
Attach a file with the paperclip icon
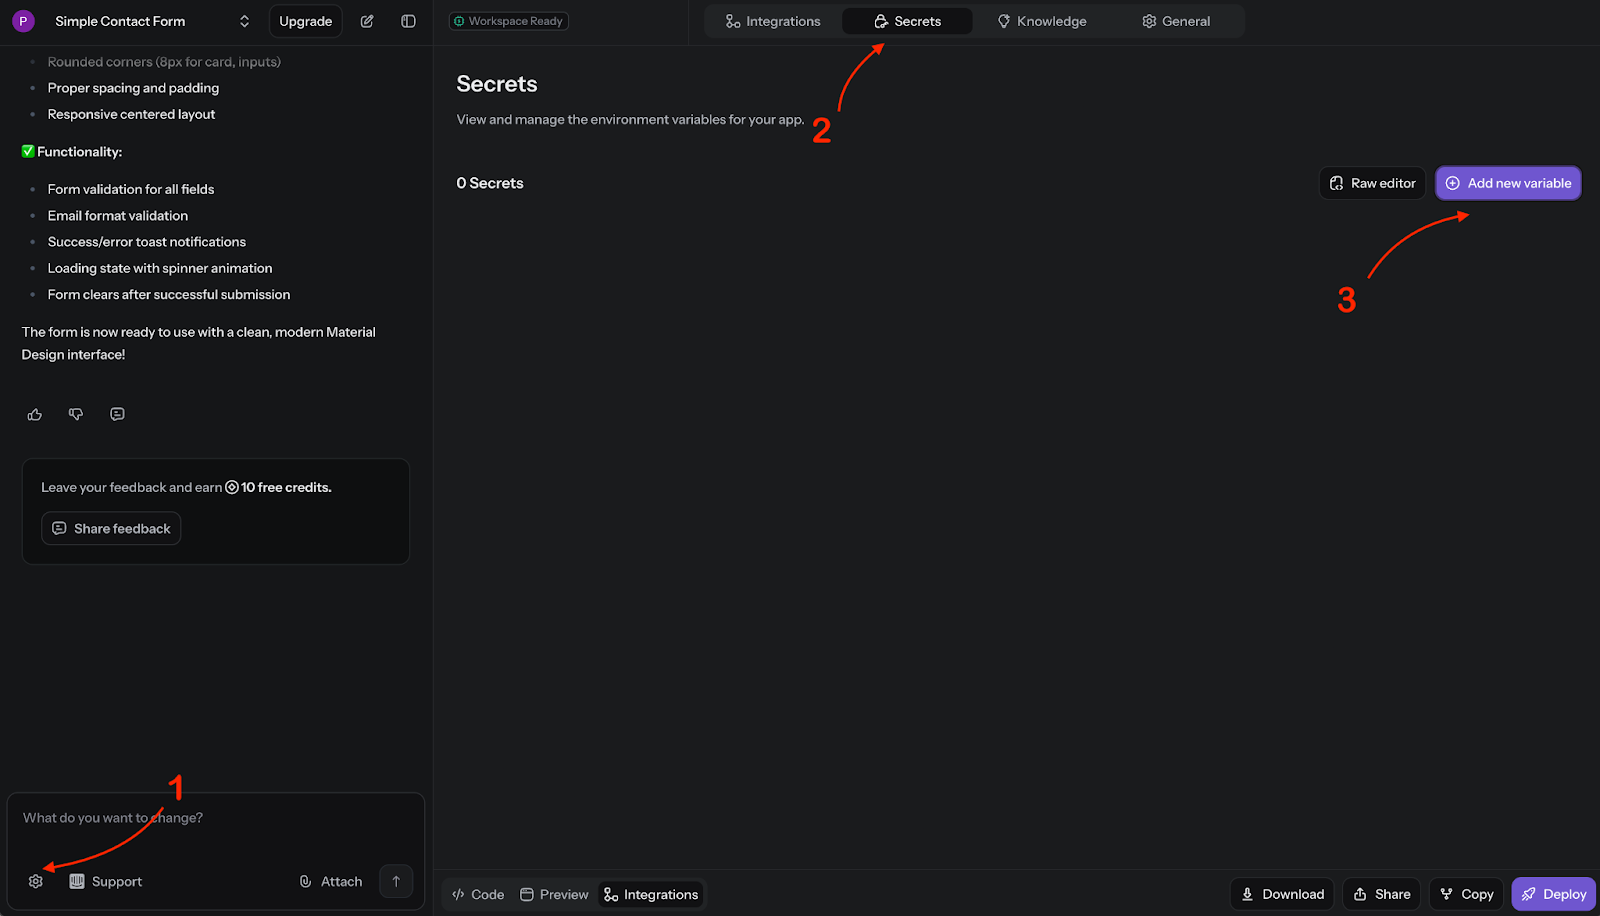click(329, 881)
